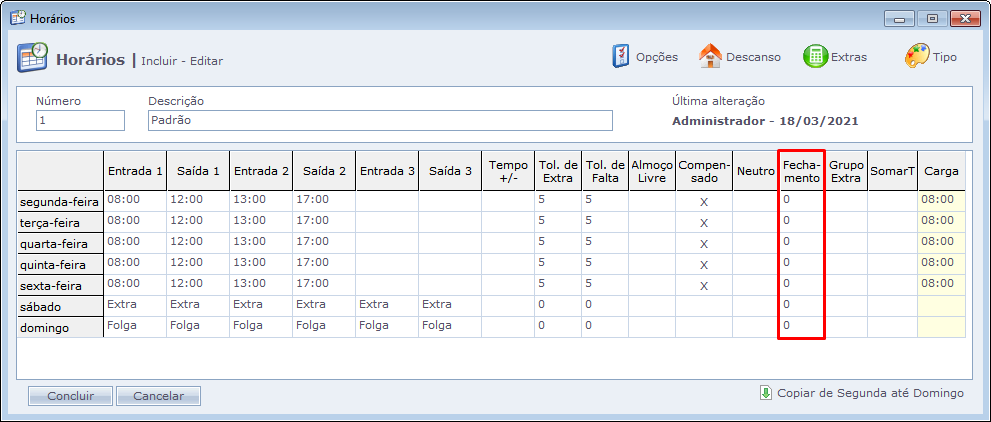Screen dimensions: 991x422
Task: Toggle Compensado mark for quarta-feira
Action: (704, 243)
